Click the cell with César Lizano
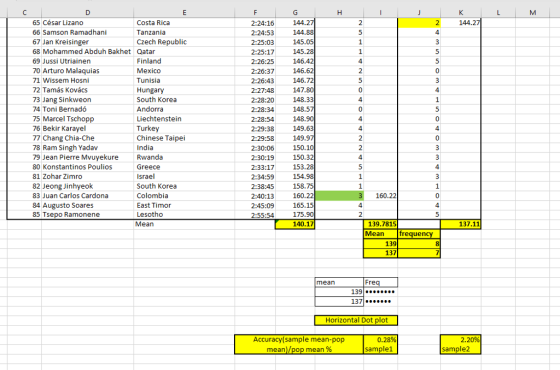 pos(88,23)
